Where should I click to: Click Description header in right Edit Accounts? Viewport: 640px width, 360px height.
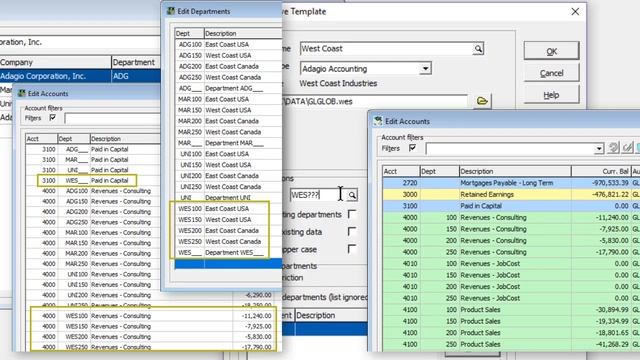point(515,171)
